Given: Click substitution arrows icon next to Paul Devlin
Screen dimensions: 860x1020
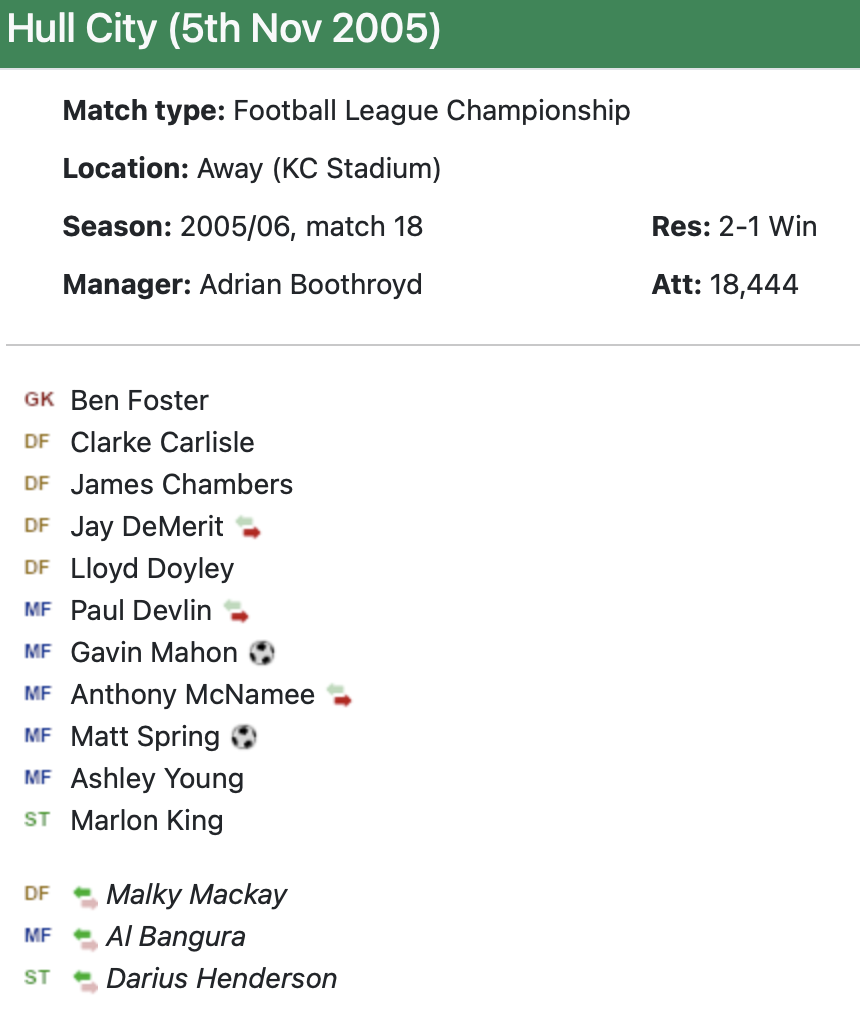Looking at the screenshot, I should coord(236,611).
